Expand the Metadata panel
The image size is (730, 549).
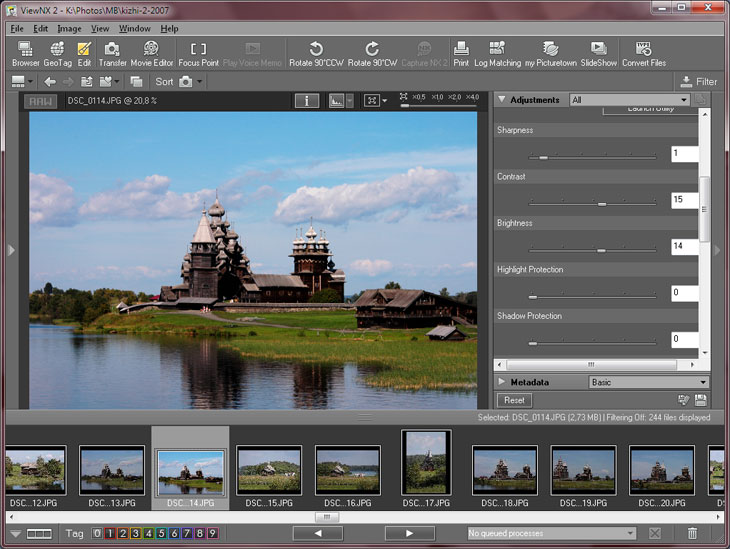501,381
